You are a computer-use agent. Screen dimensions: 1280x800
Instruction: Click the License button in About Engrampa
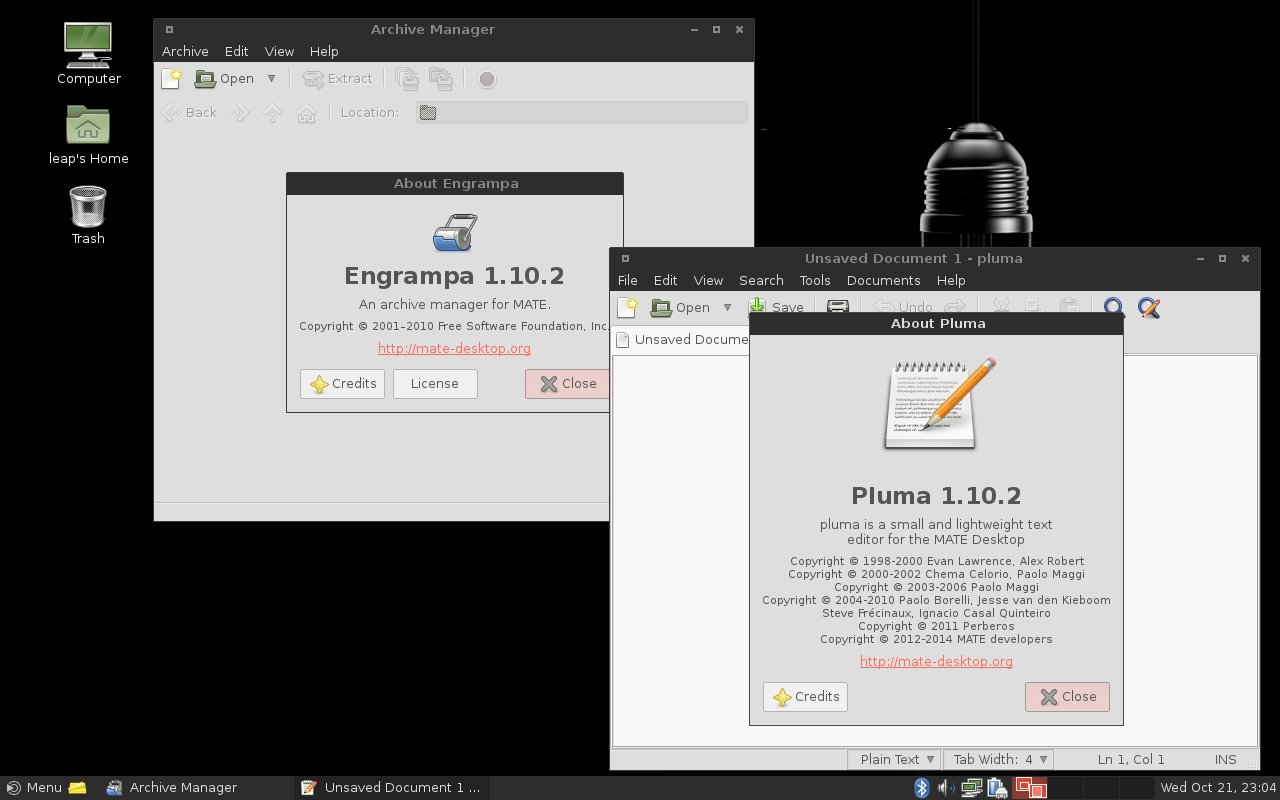tap(435, 384)
